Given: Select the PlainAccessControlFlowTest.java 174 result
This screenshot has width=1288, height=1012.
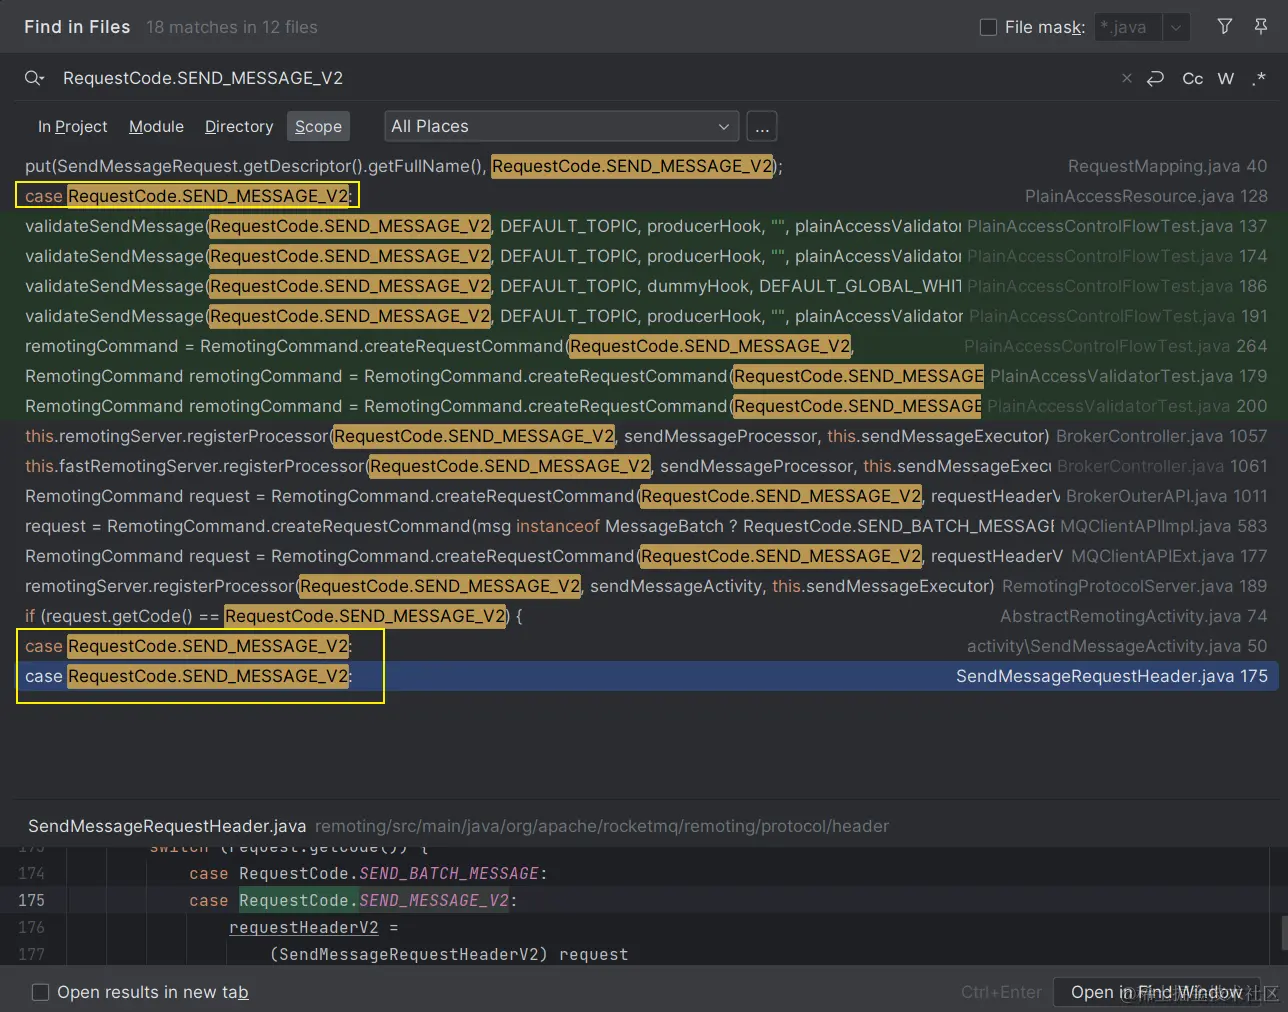Looking at the screenshot, I should click(646, 256).
